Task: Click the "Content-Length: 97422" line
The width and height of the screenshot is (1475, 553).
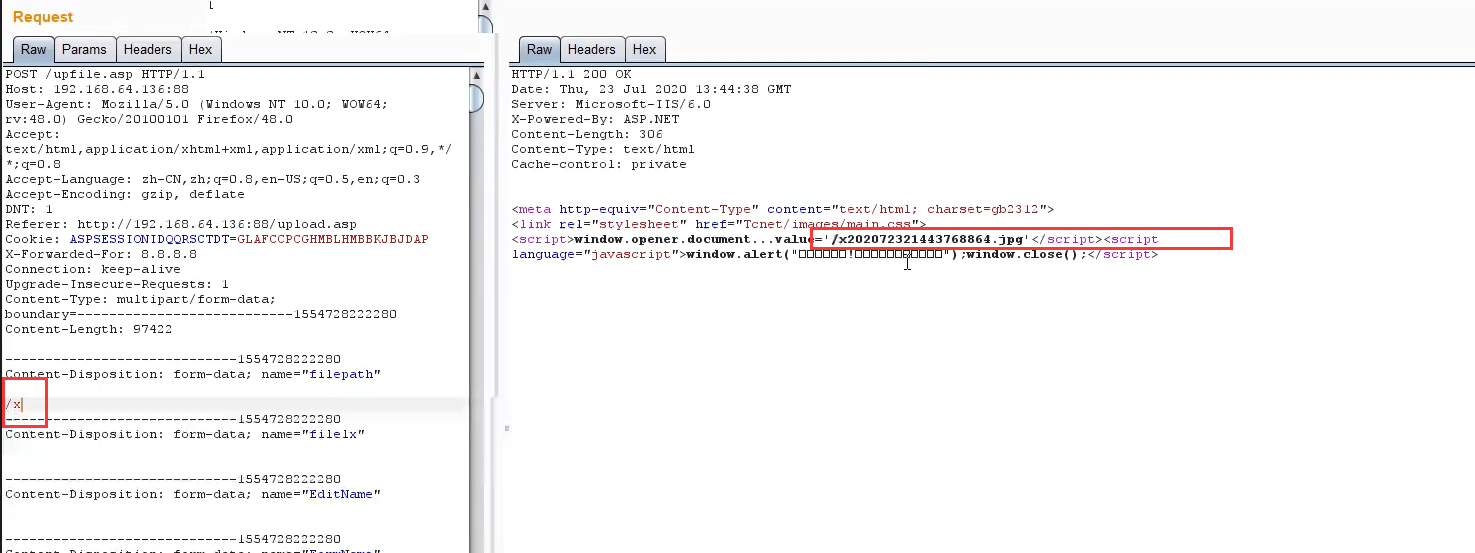Action: click(x=89, y=330)
